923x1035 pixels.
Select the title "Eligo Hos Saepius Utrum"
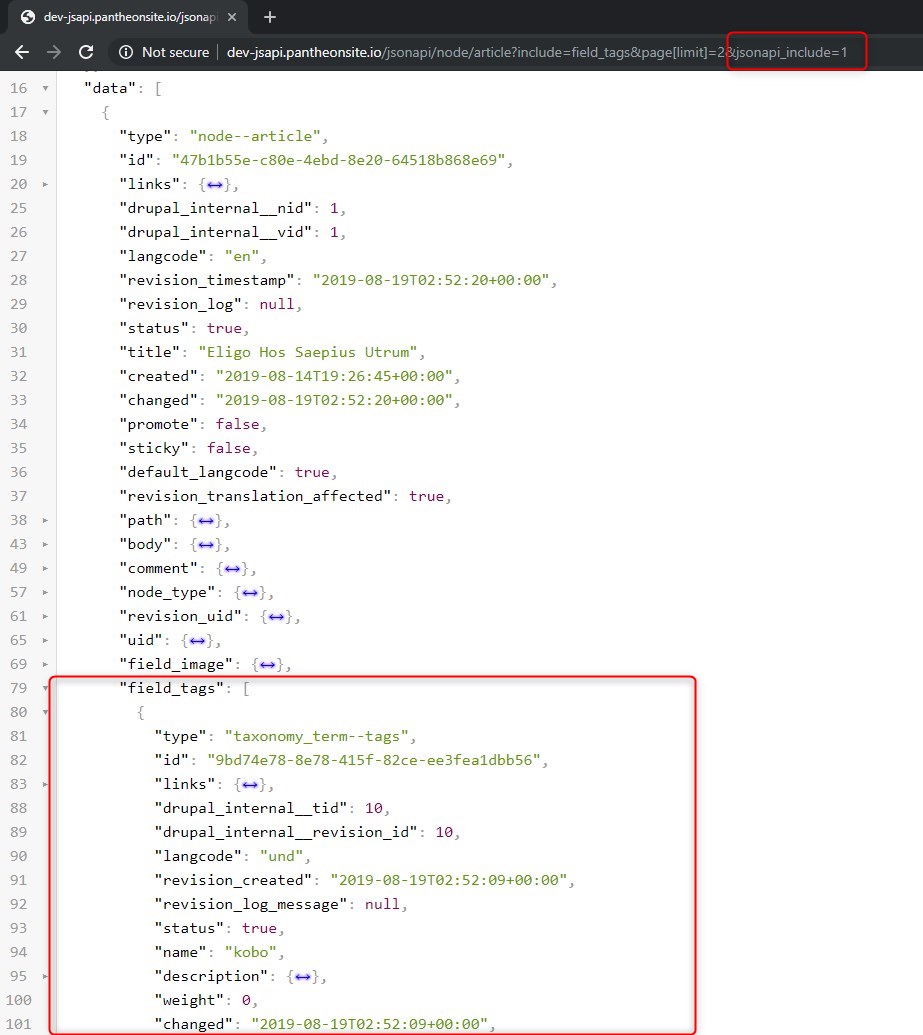point(308,352)
